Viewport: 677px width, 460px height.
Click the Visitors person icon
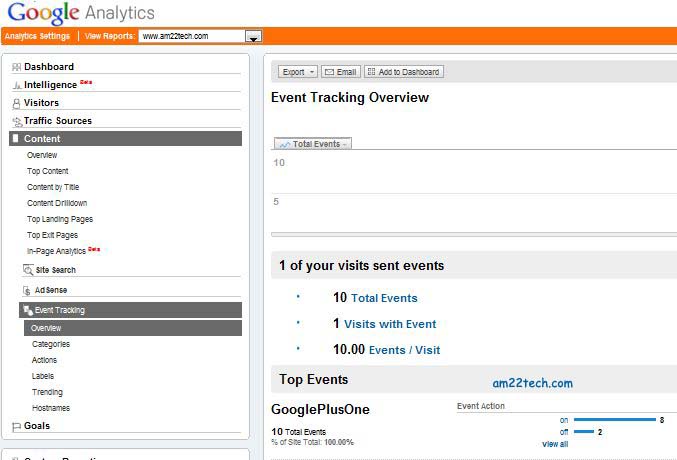click(16, 103)
